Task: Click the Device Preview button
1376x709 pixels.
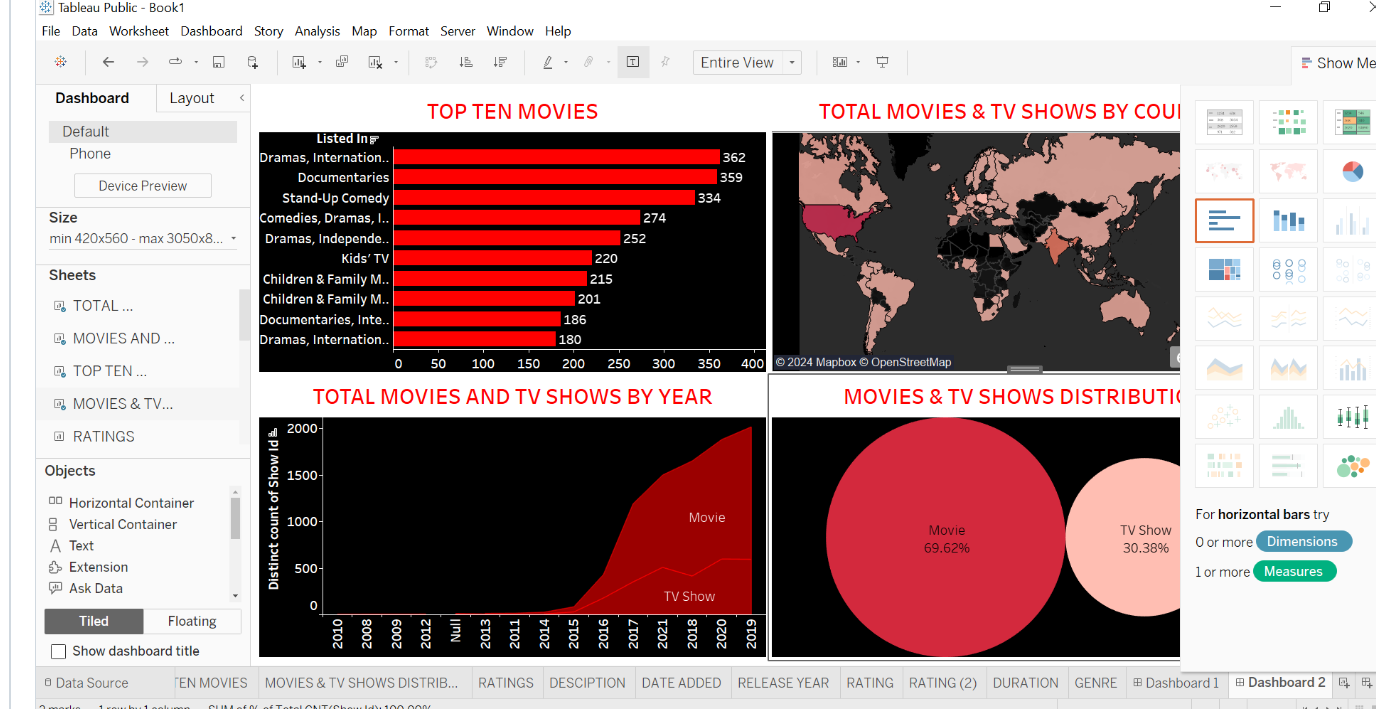Action: coord(143,186)
